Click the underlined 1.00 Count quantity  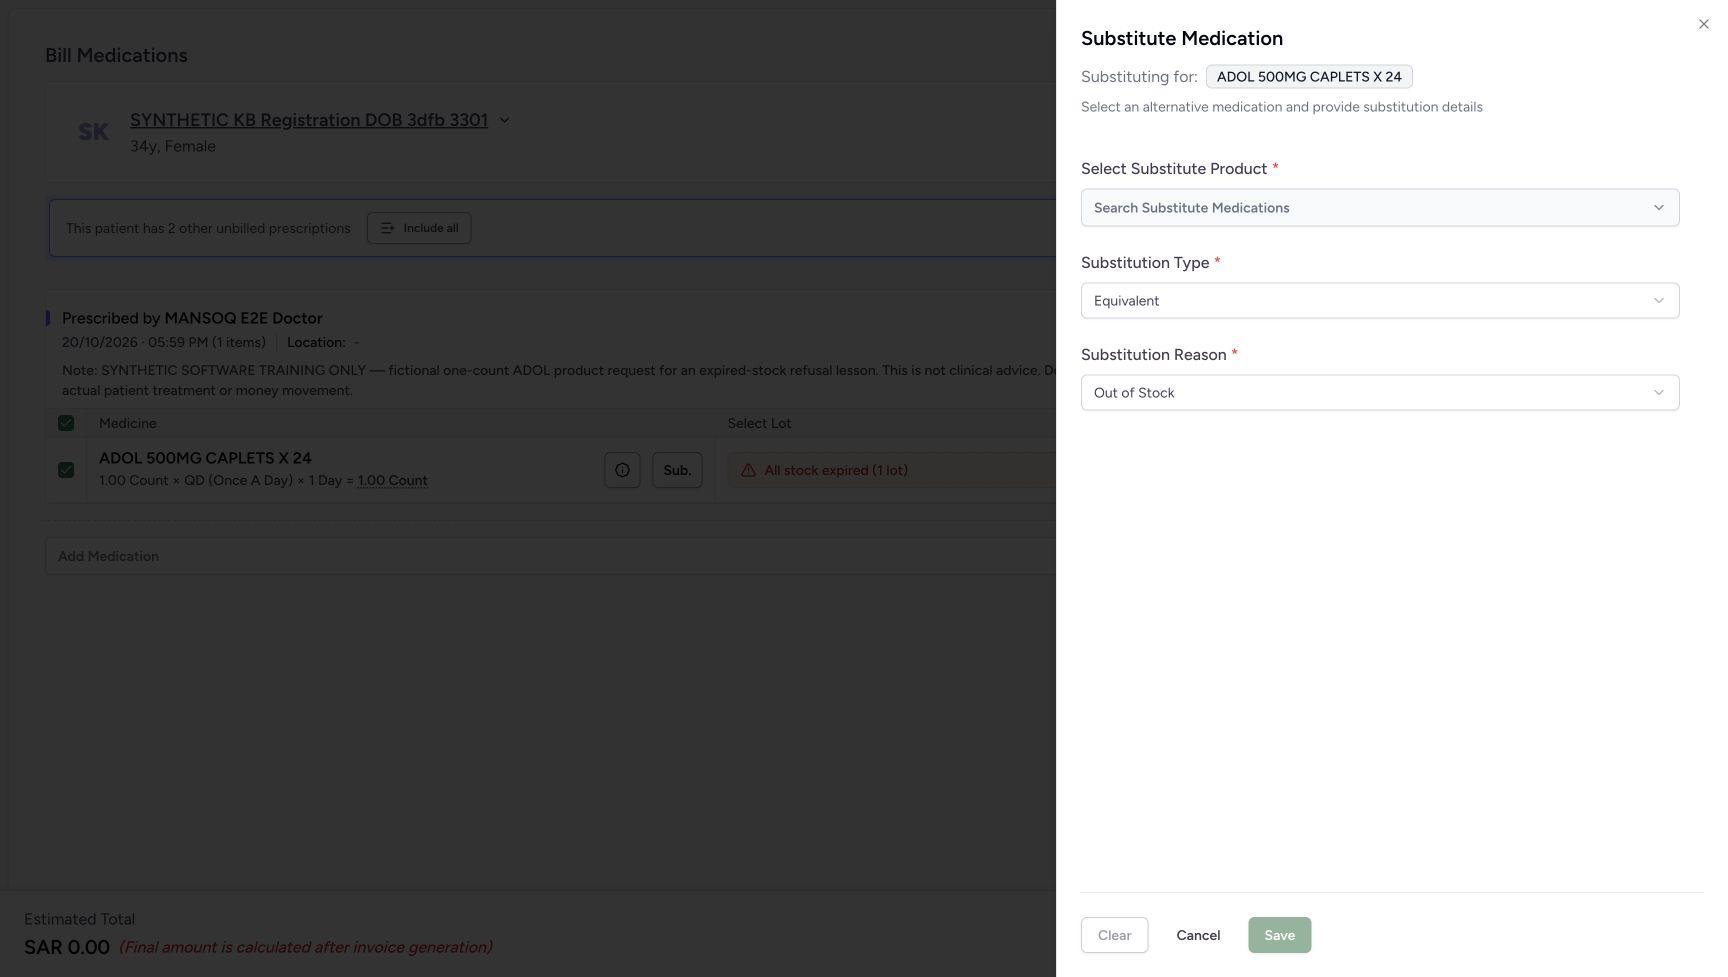tap(393, 481)
